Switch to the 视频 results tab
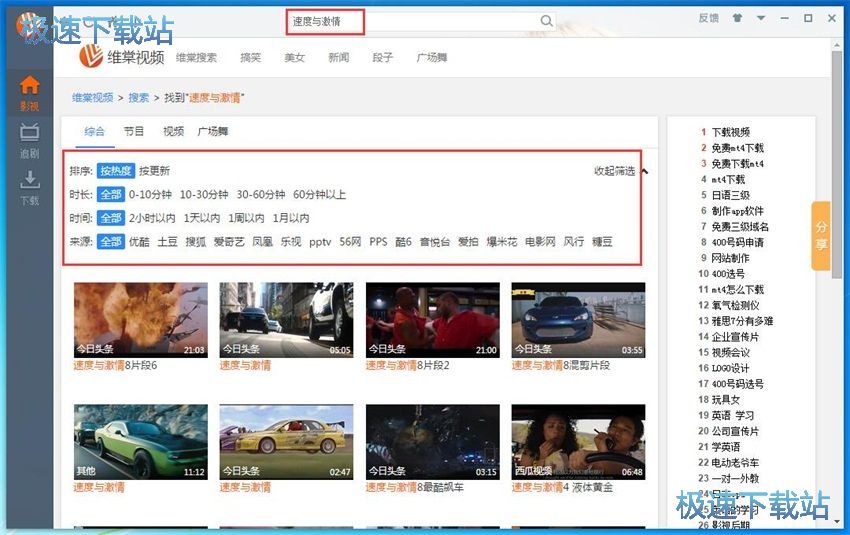 click(173, 131)
